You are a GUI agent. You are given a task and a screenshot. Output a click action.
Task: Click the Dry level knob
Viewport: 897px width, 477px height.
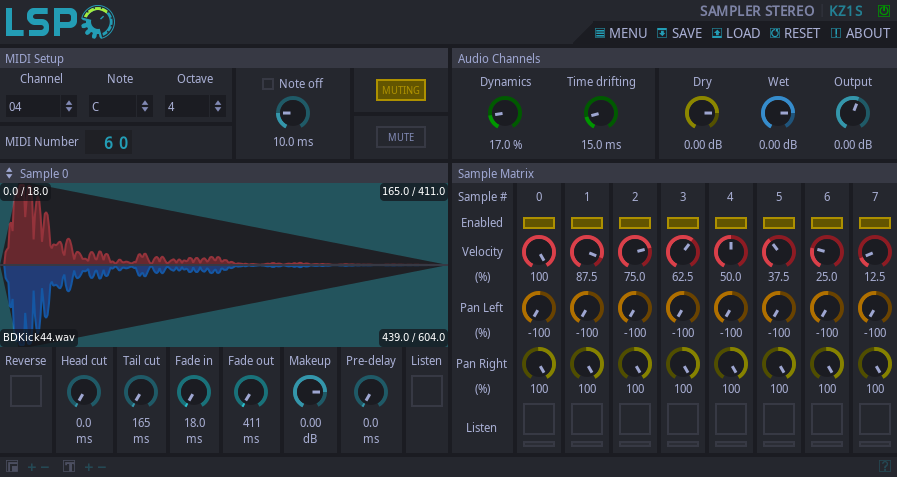702,113
